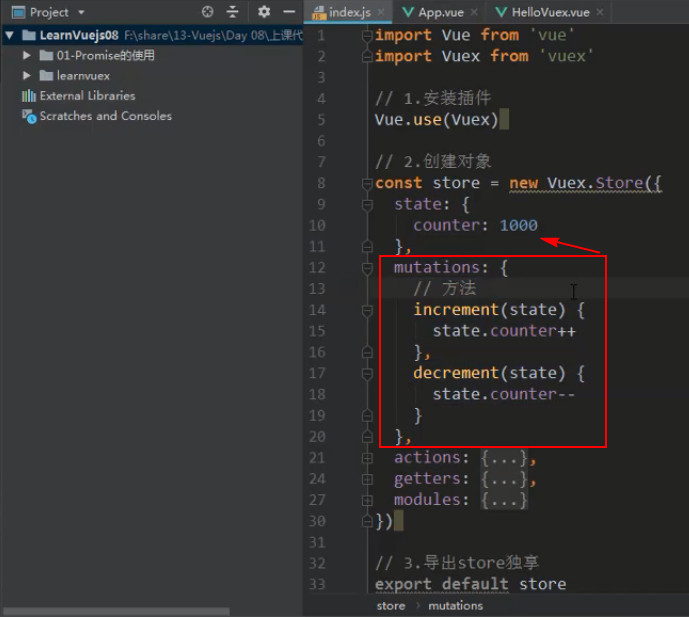Screen dimensions: 689x617
Task: Open Project panel settings gear
Action: 264,12
